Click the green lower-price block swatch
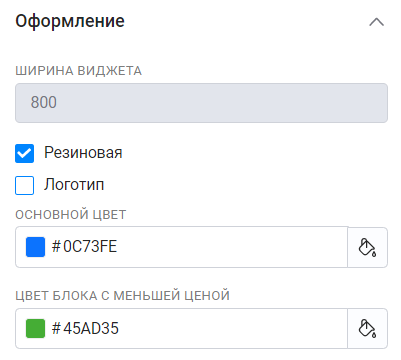The image size is (401, 360). coord(35,328)
